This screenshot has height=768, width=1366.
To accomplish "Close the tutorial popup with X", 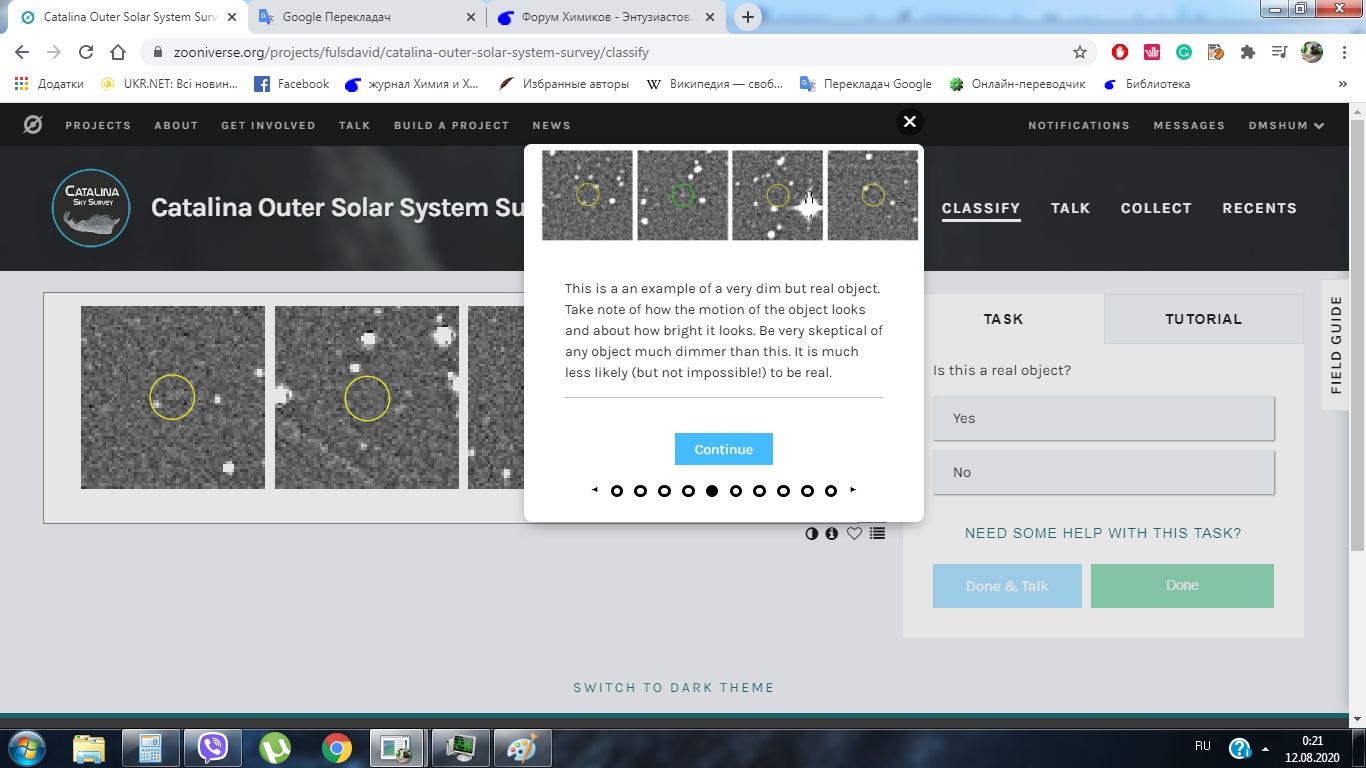I will pyautogui.click(x=909, y=122).
